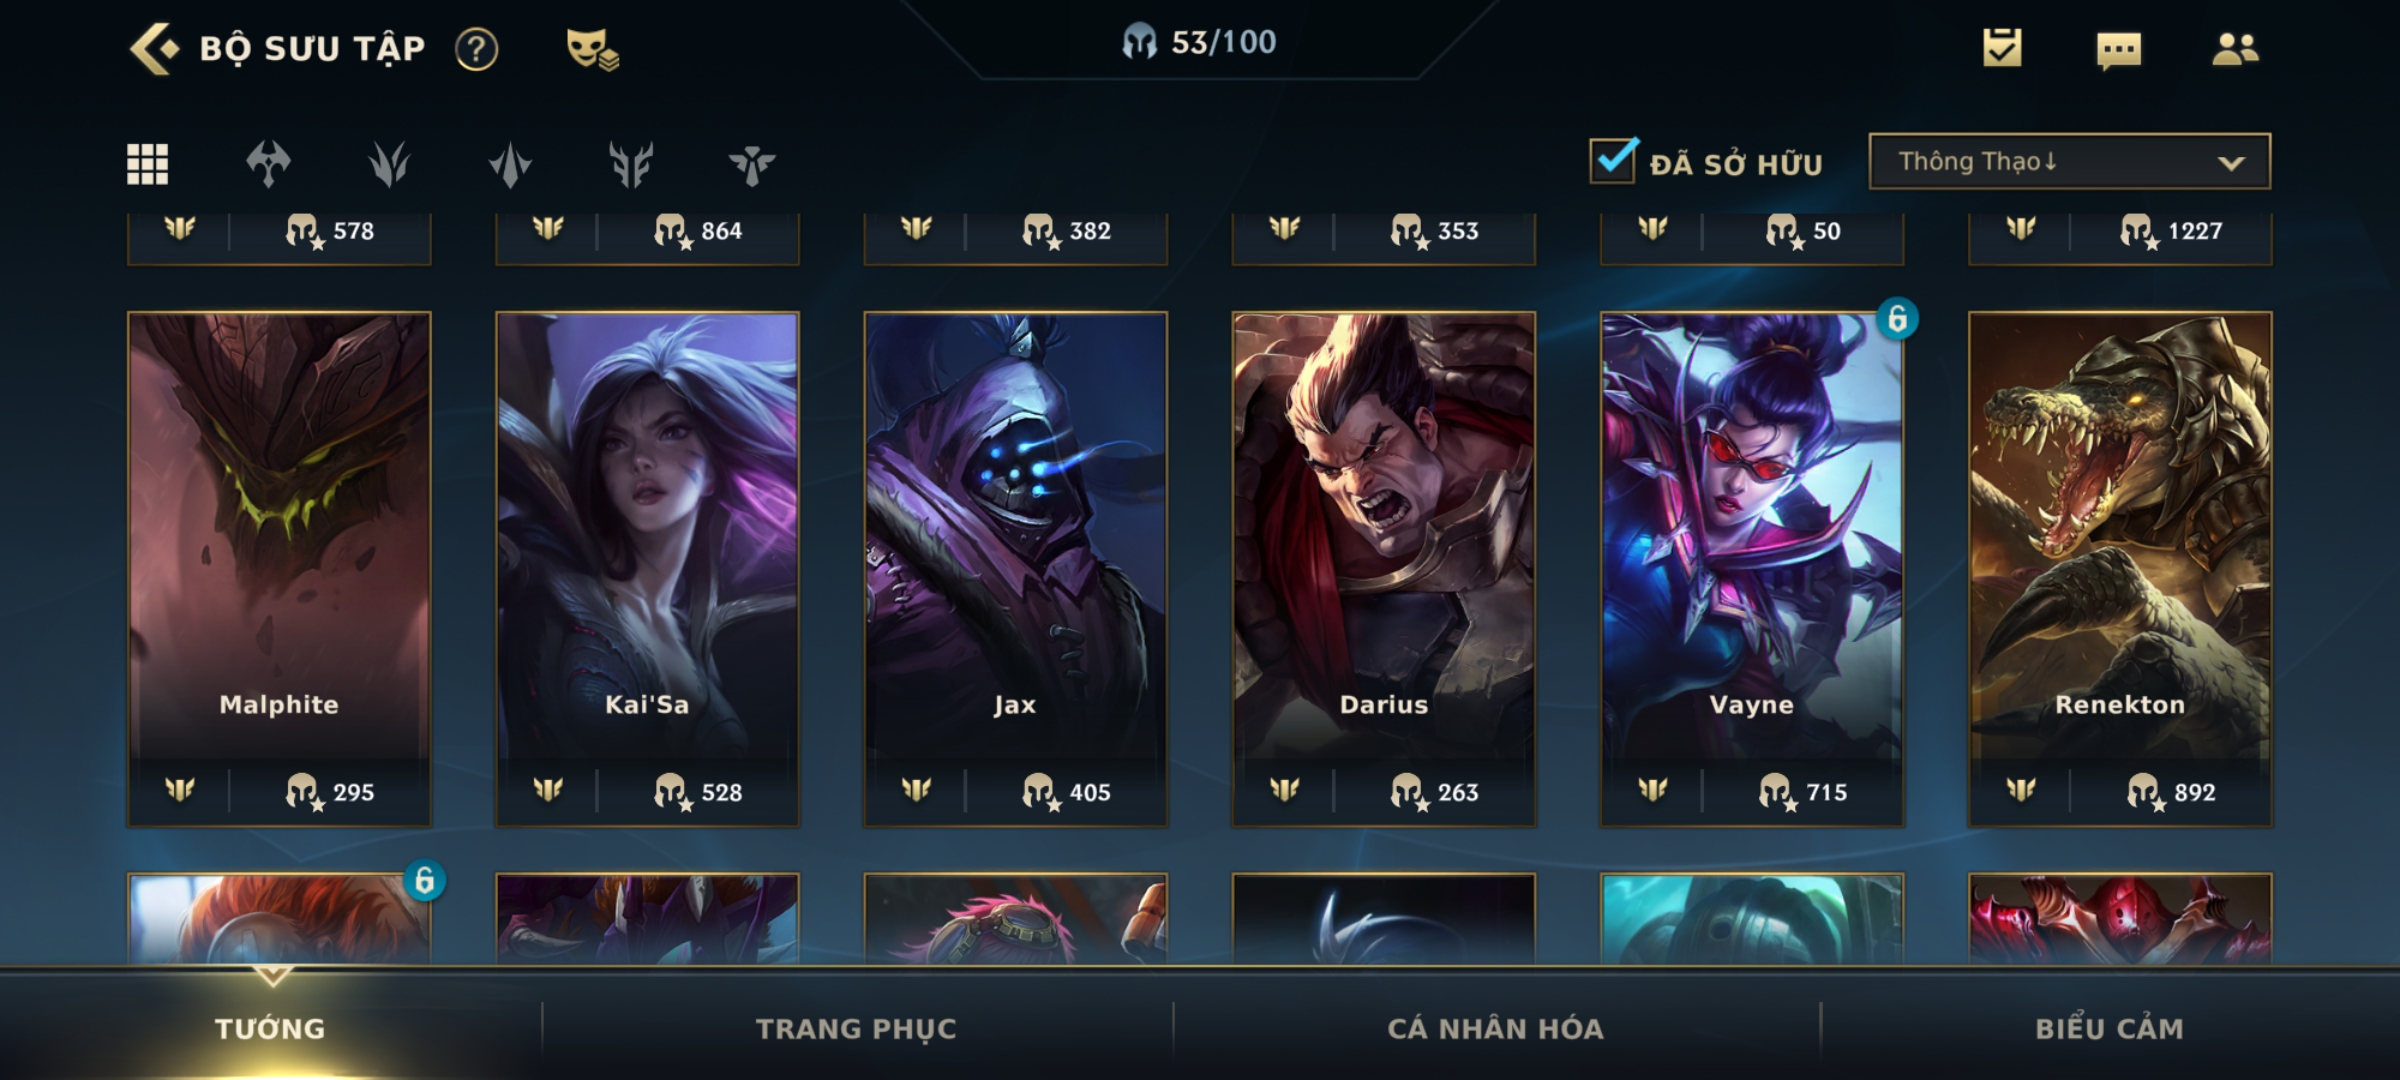Open the Biểu Cảm tab

[x=2110, y=1028]
